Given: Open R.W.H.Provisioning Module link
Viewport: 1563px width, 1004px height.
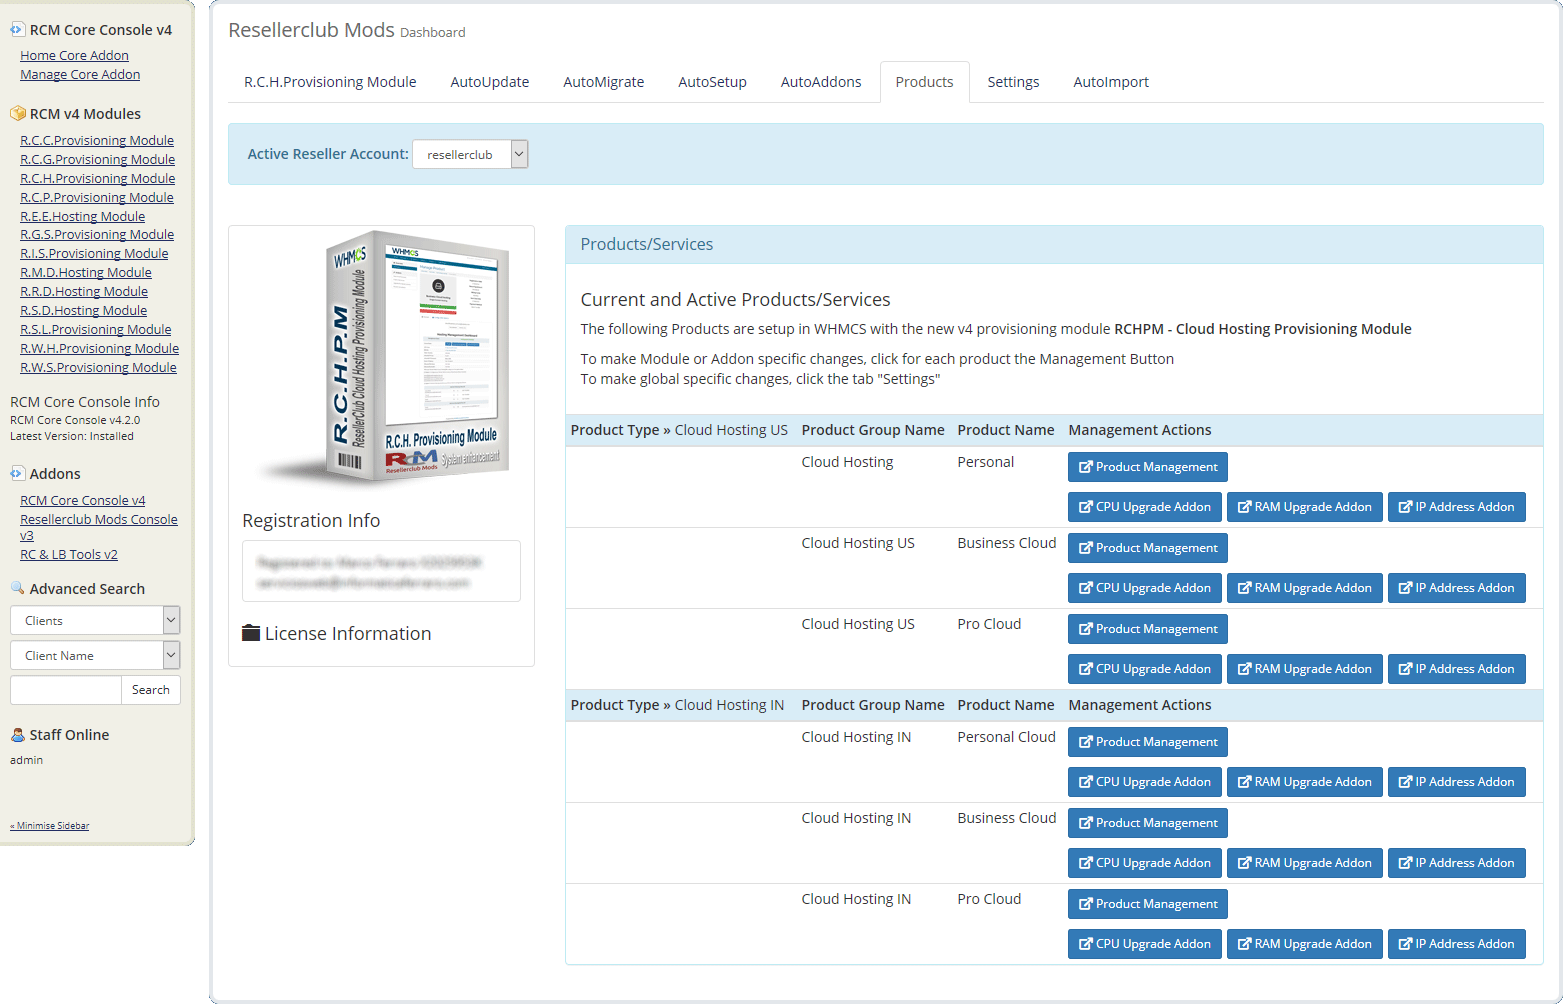Looking at the screenshot, I should click(x=99, y=349).
